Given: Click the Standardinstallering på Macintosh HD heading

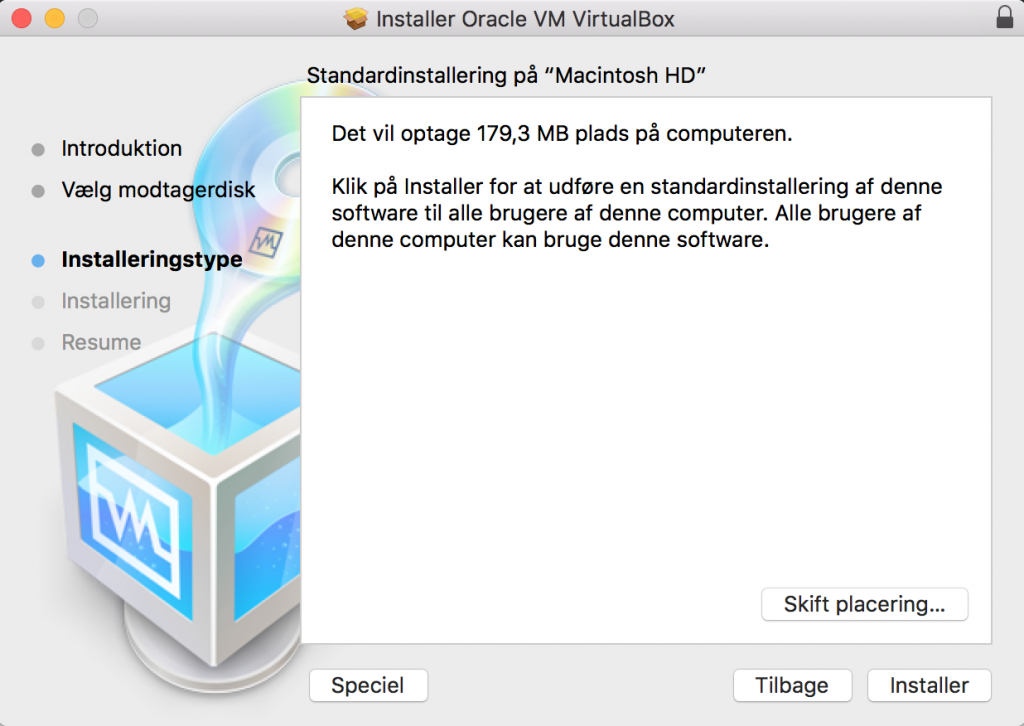Looking at the screenshot, I should coord(506,76).
